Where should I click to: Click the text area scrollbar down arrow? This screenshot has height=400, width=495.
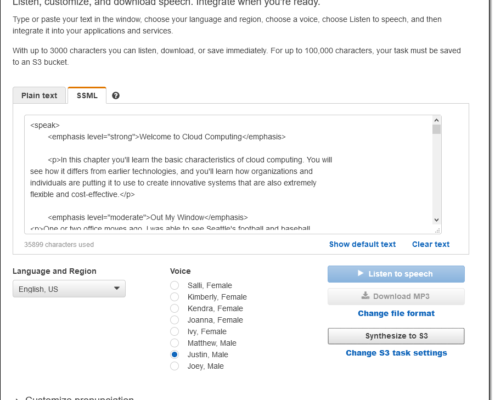pyautogui.click(x=436, y=220)
